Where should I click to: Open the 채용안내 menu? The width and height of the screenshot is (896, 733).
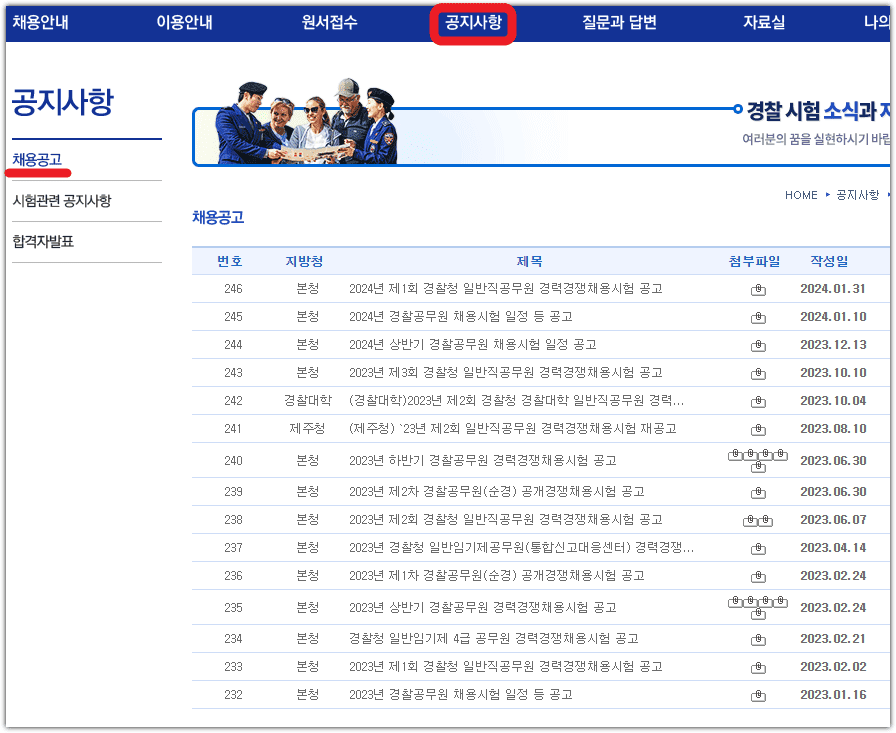click(37, 18)
